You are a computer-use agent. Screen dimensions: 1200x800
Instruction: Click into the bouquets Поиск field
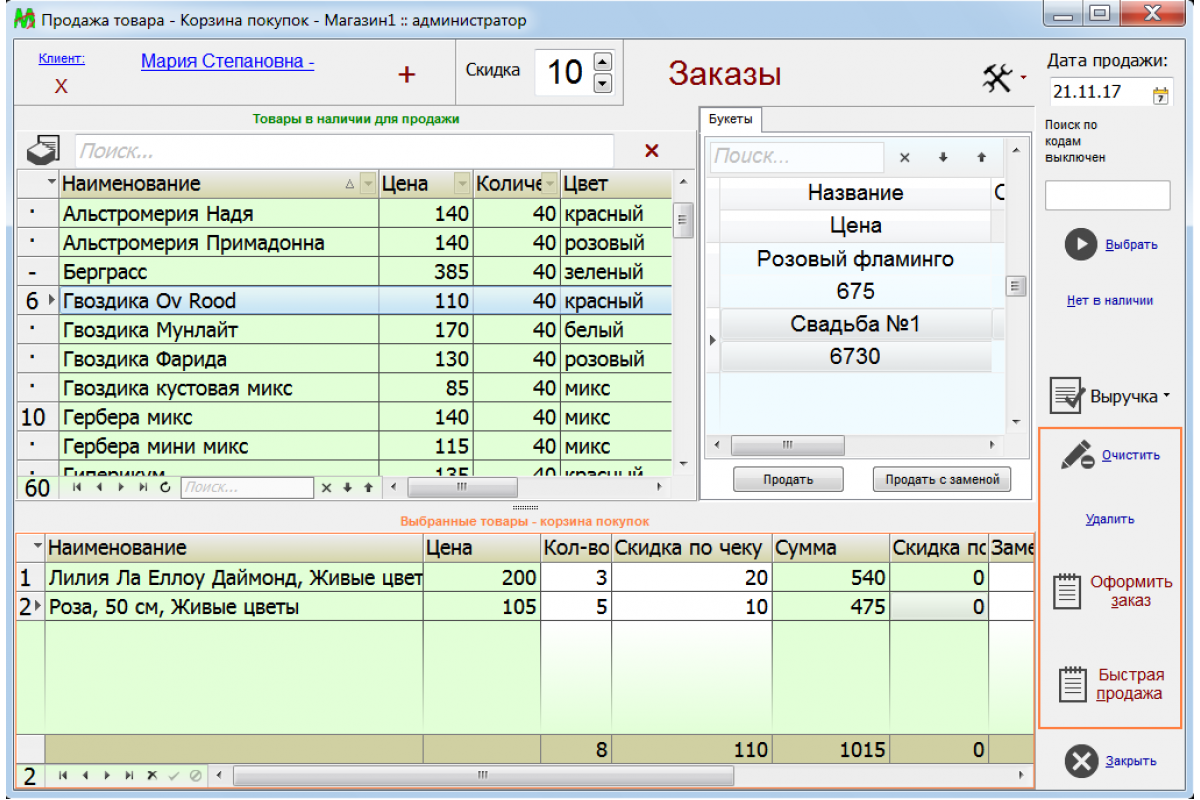point(797,157)
